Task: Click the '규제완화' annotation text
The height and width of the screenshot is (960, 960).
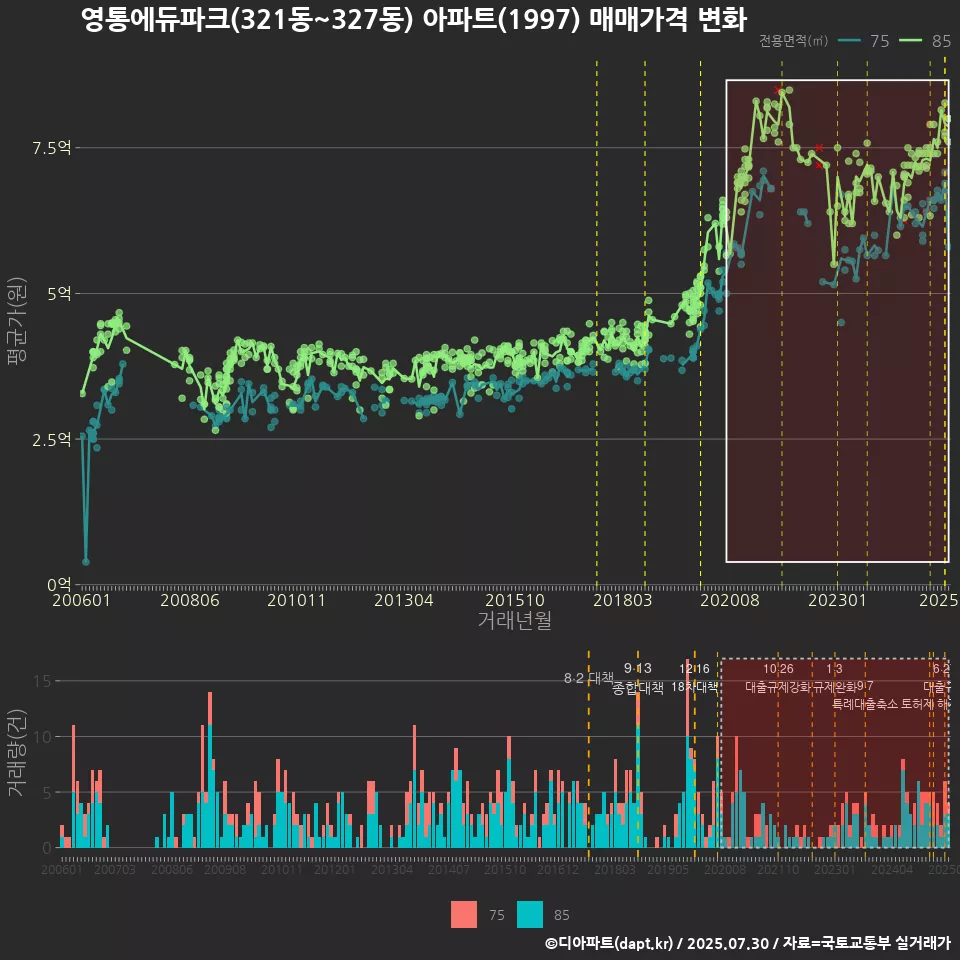Action: 834,687
